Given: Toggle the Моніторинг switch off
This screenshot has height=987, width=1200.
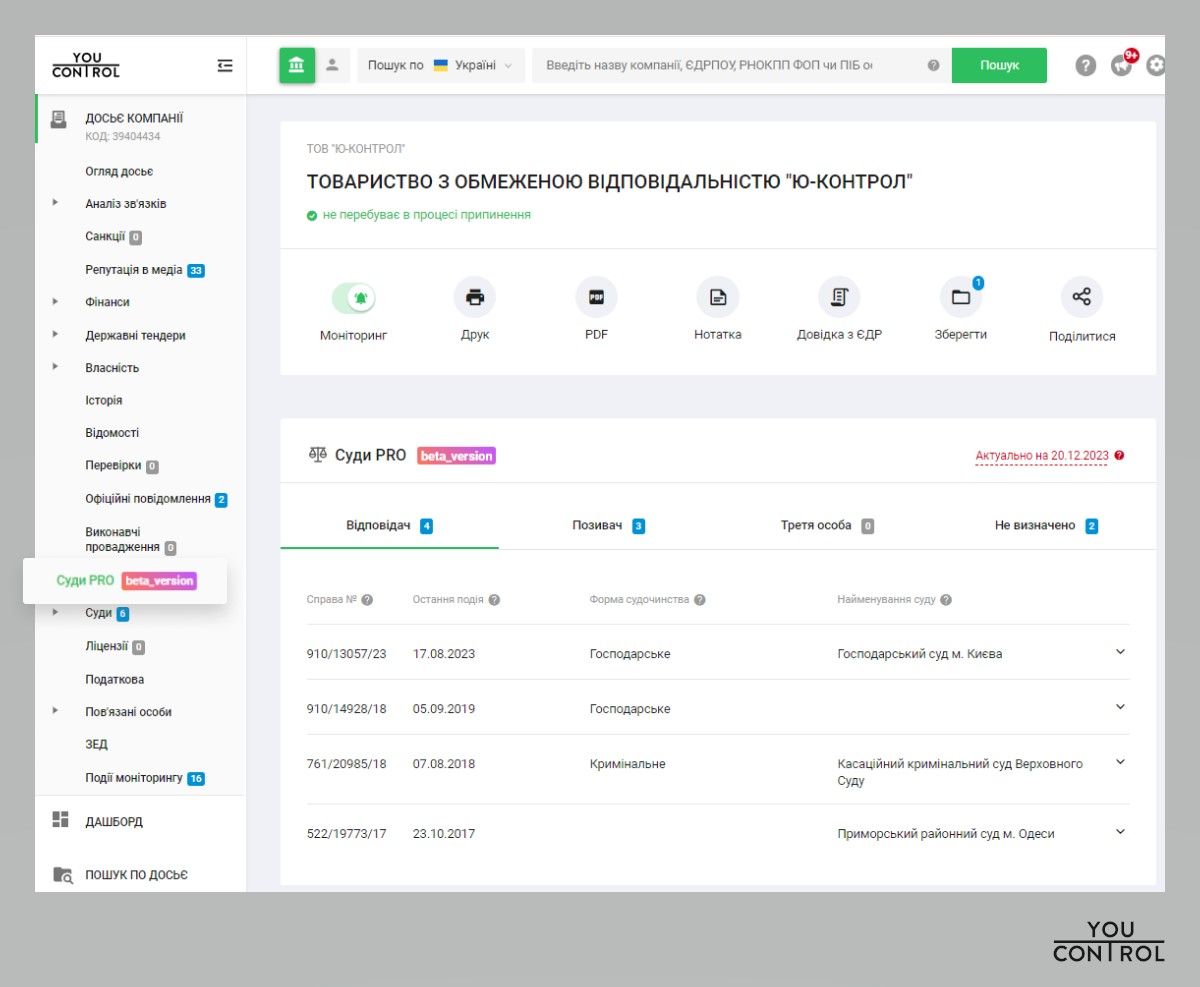Looking at the screenshot, I should [353, 297].
